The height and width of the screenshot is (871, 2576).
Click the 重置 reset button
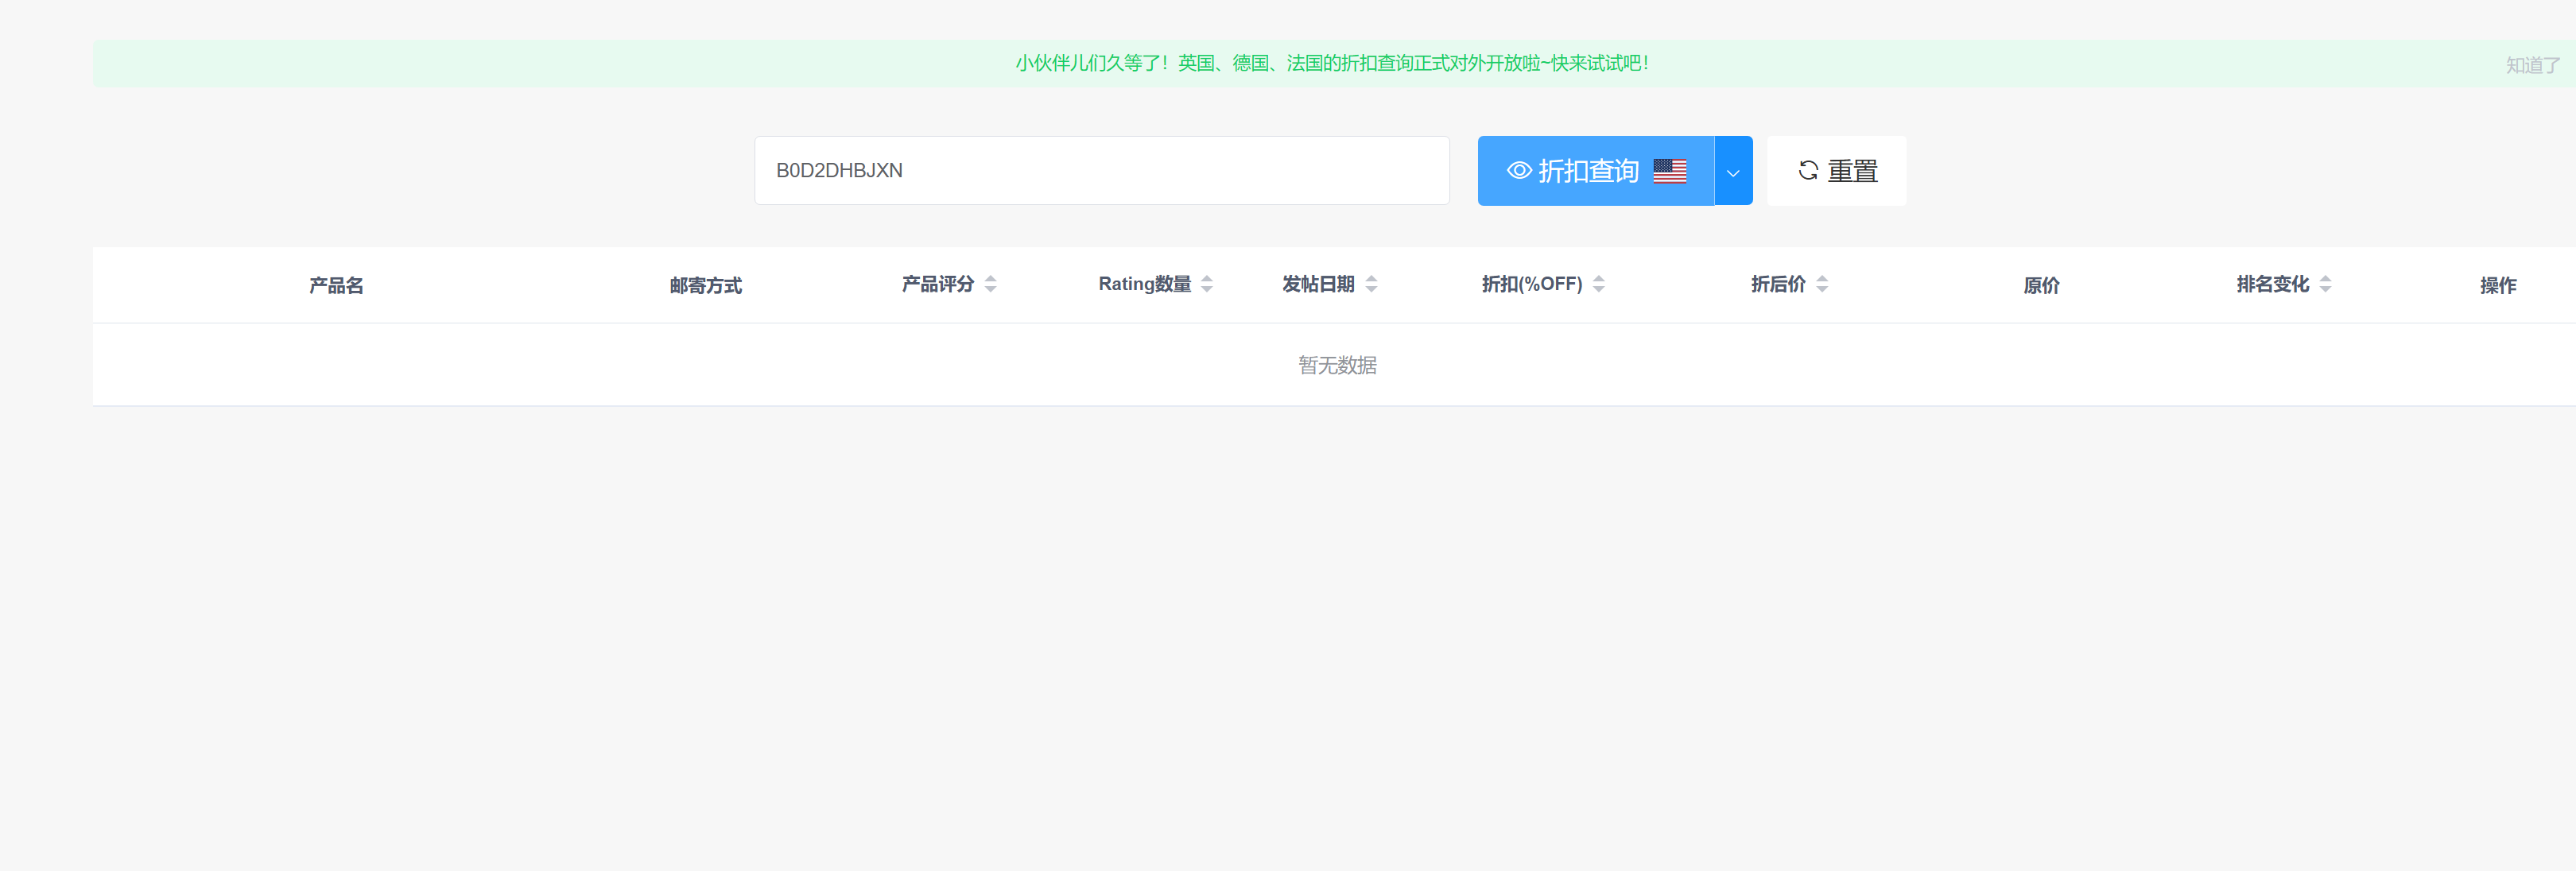tap(1837, 170)
